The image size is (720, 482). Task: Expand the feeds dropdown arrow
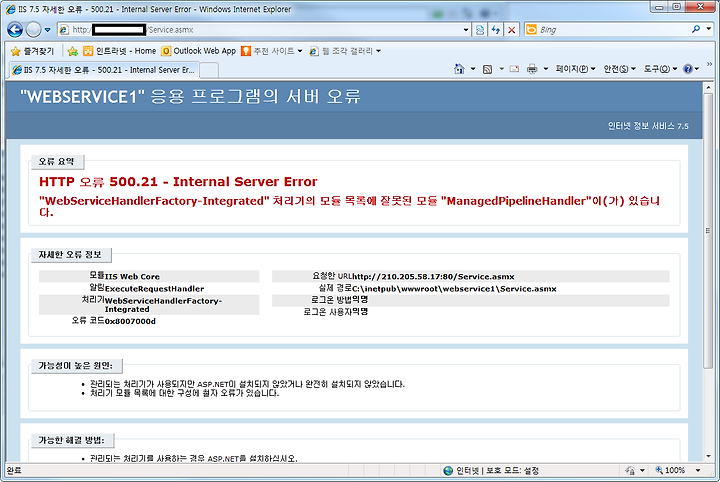click(501, 69)
